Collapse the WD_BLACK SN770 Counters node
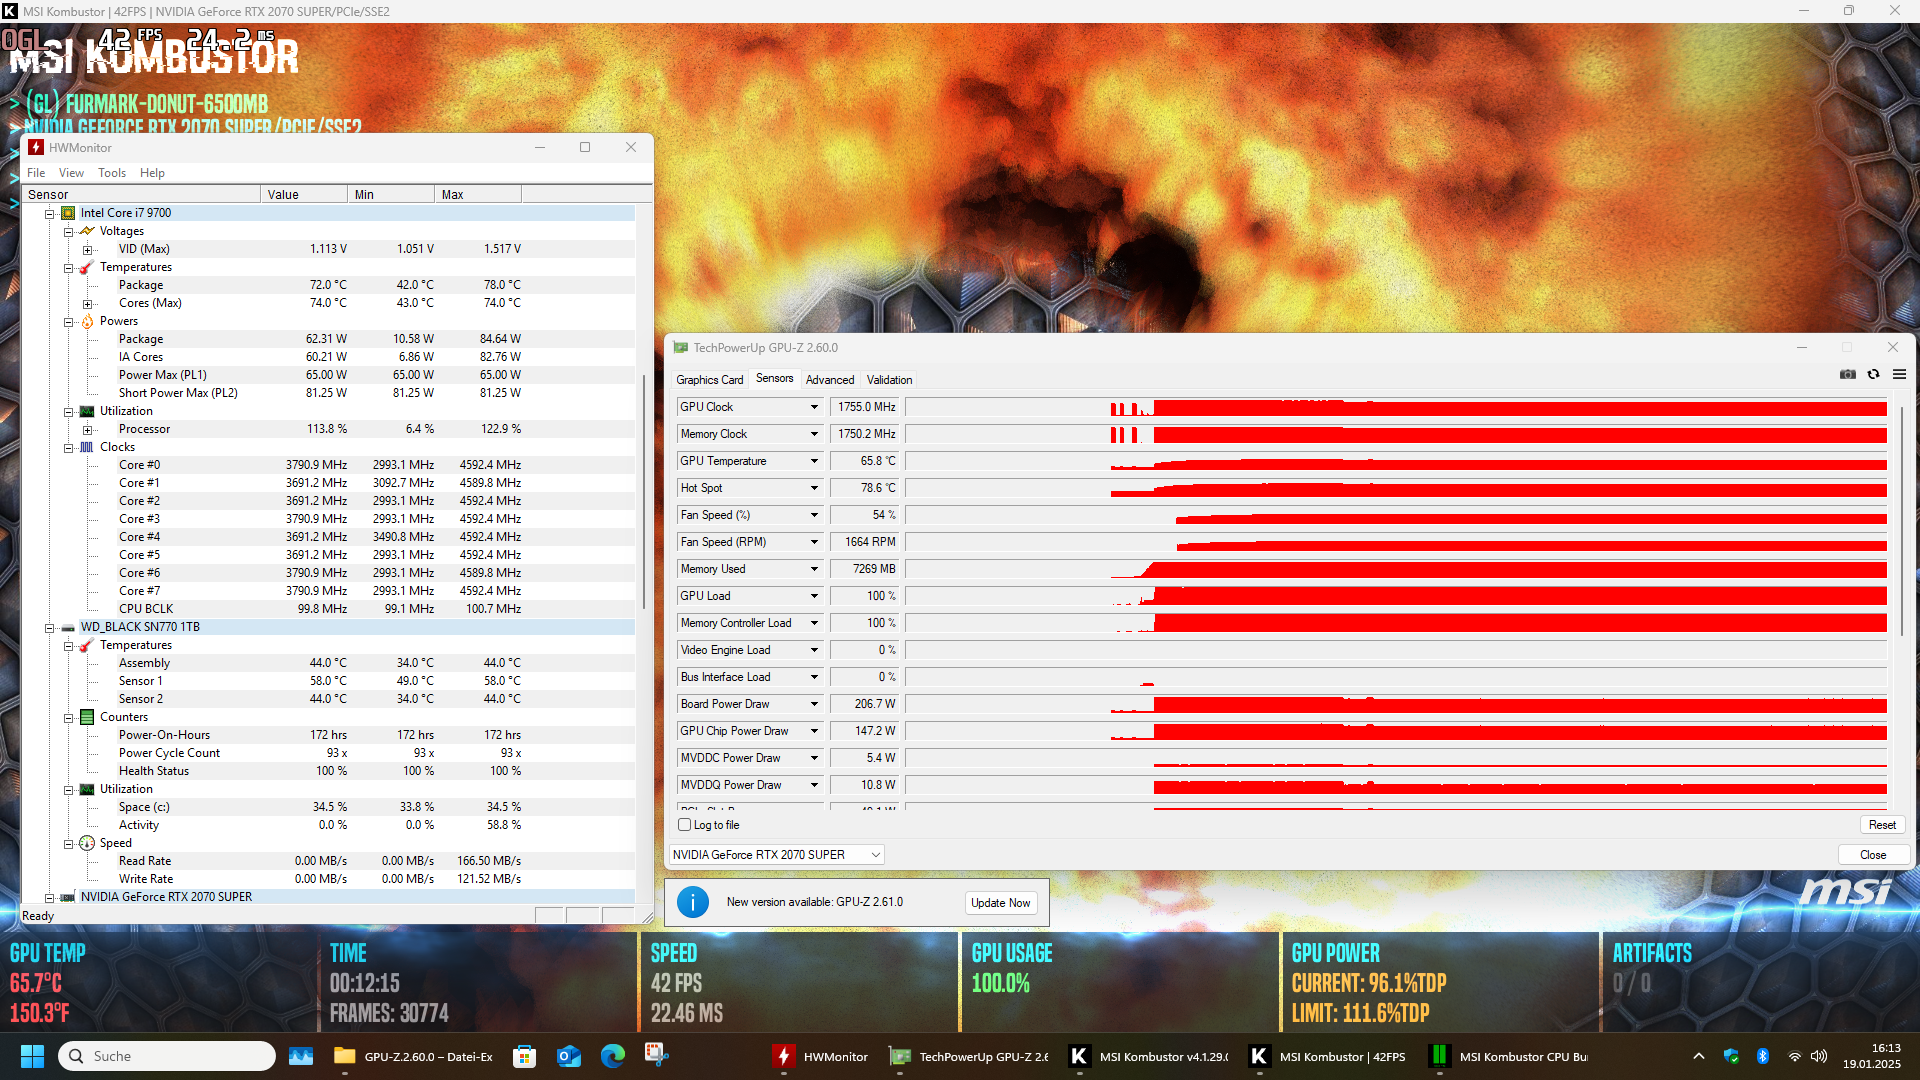The width and height of the screenshot is (1920, 1080). pos(69,718)
